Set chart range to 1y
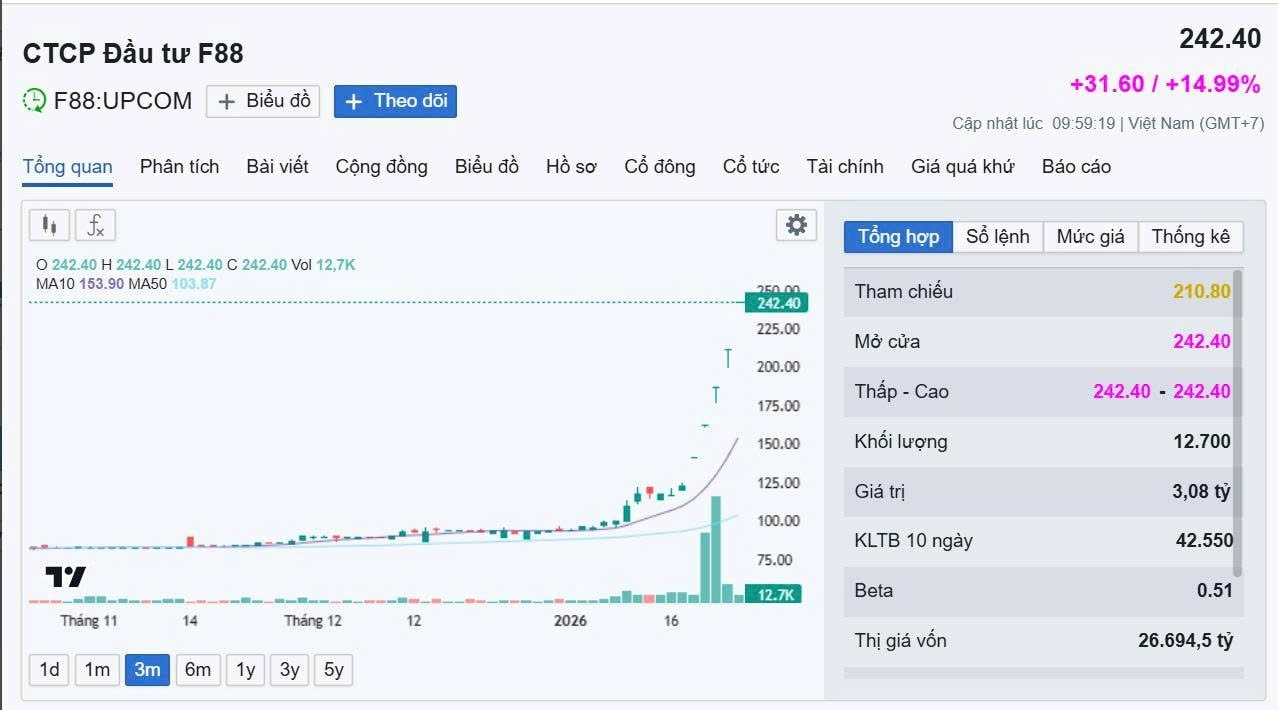The image size is (1278, 710). [x=246, y=670]
